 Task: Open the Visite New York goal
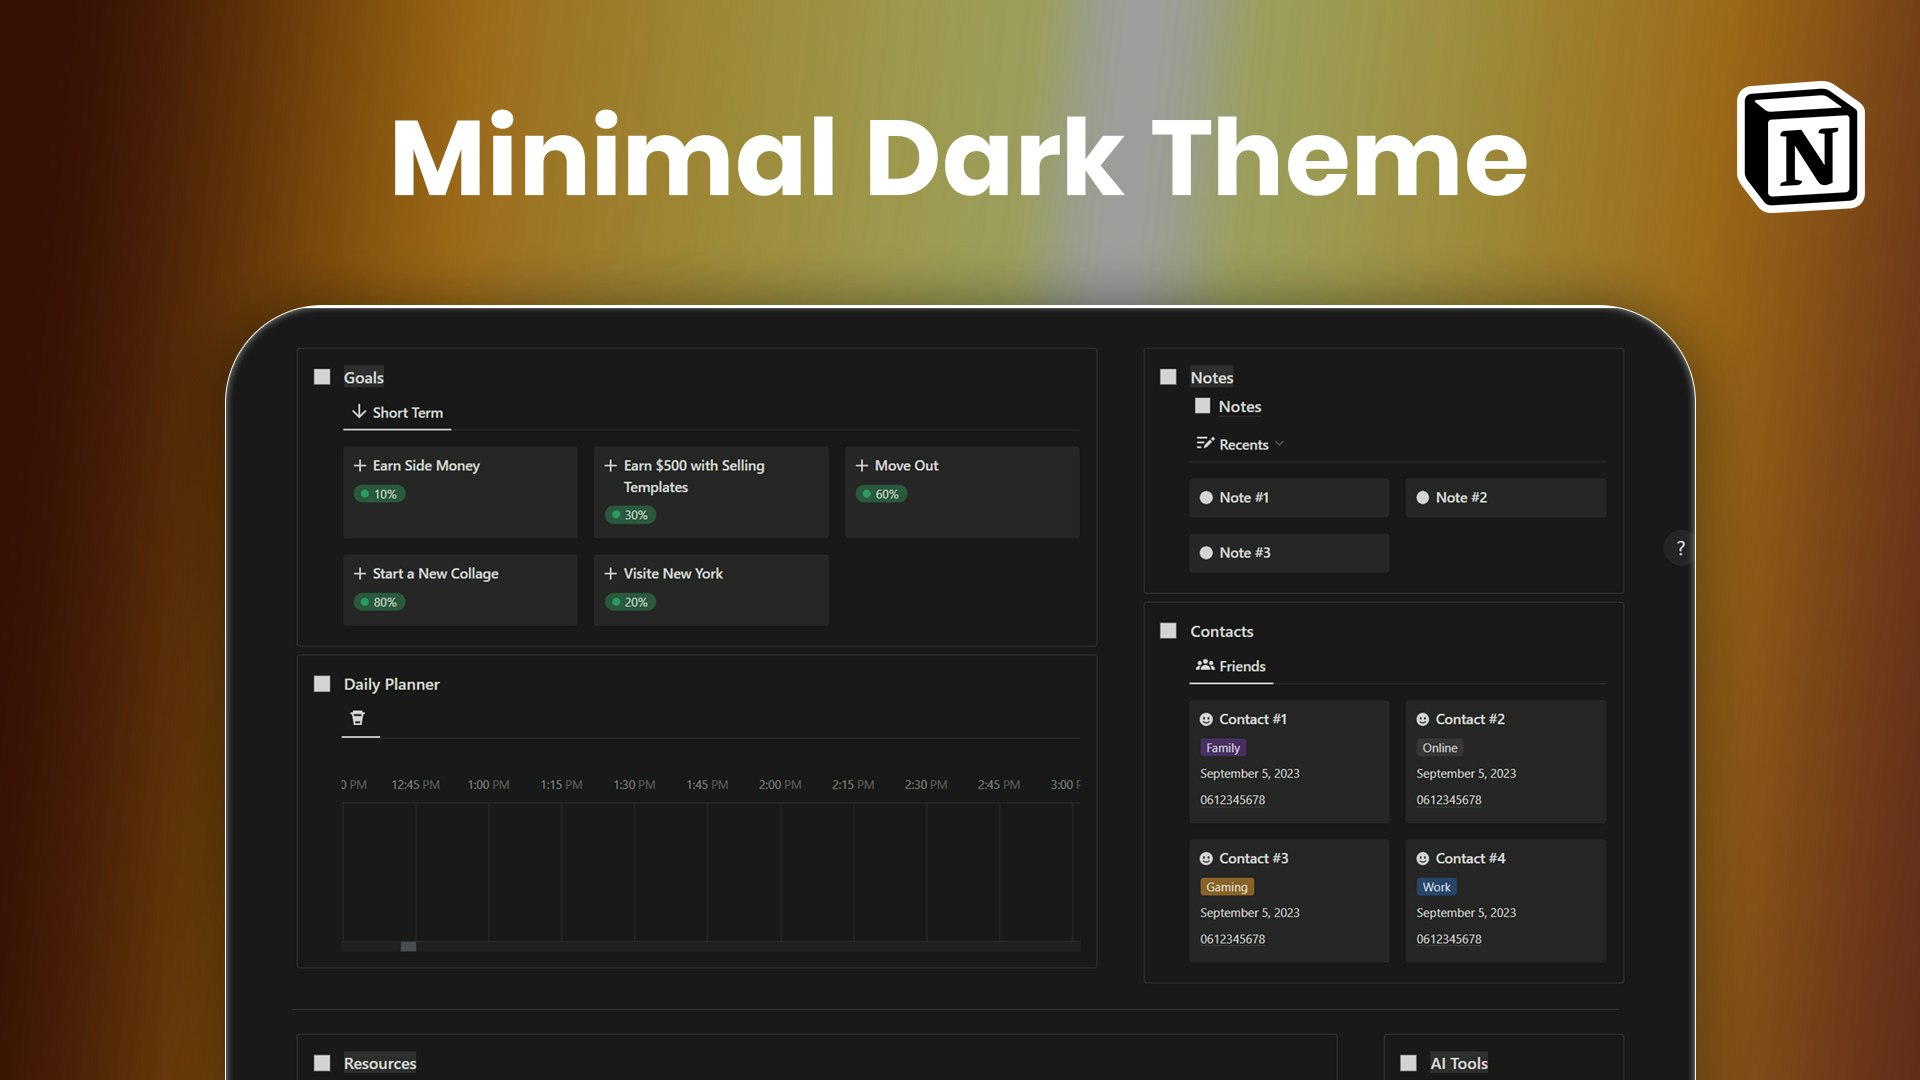[673, 574]
